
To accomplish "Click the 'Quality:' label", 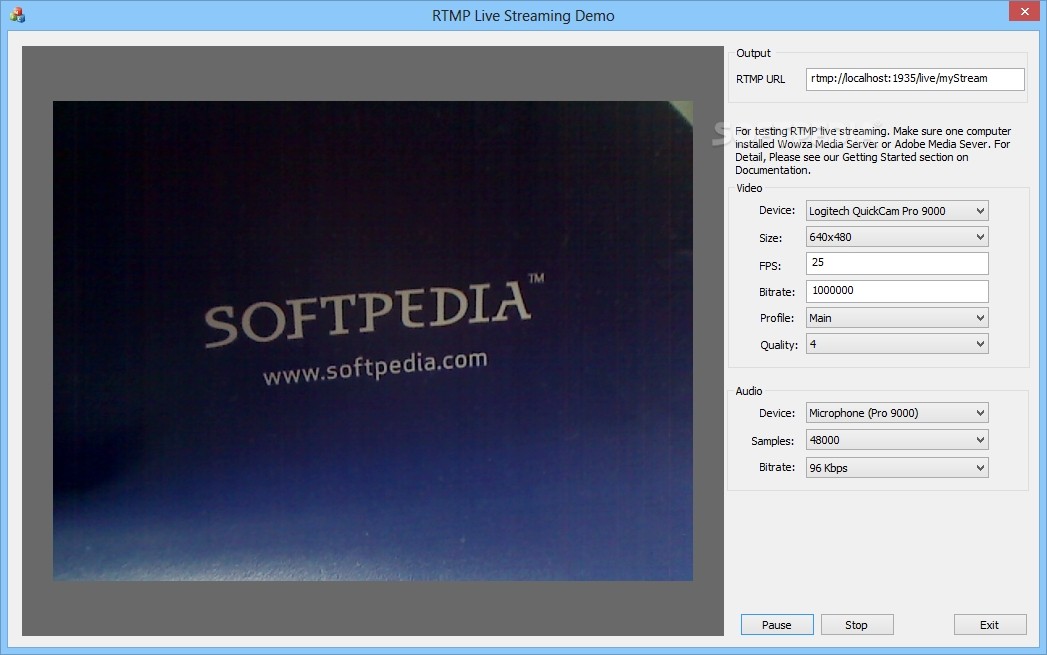I will point(779,345).
